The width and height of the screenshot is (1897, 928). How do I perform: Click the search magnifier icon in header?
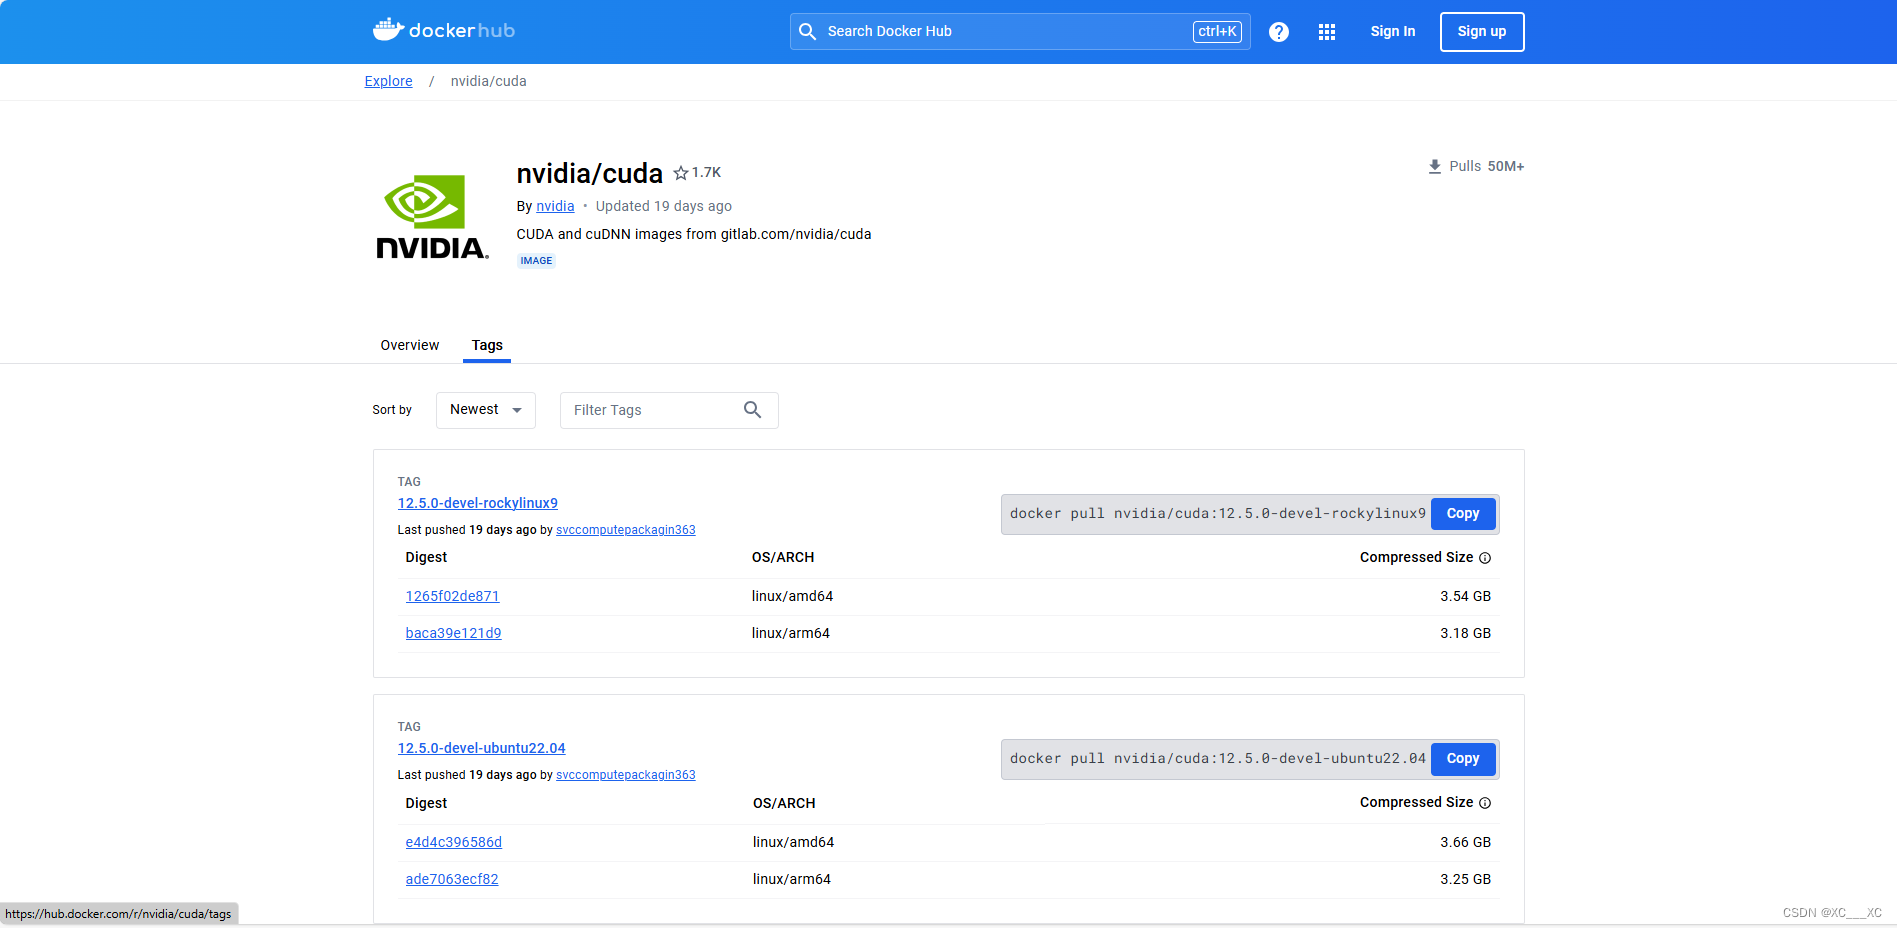tap(808, 31)
